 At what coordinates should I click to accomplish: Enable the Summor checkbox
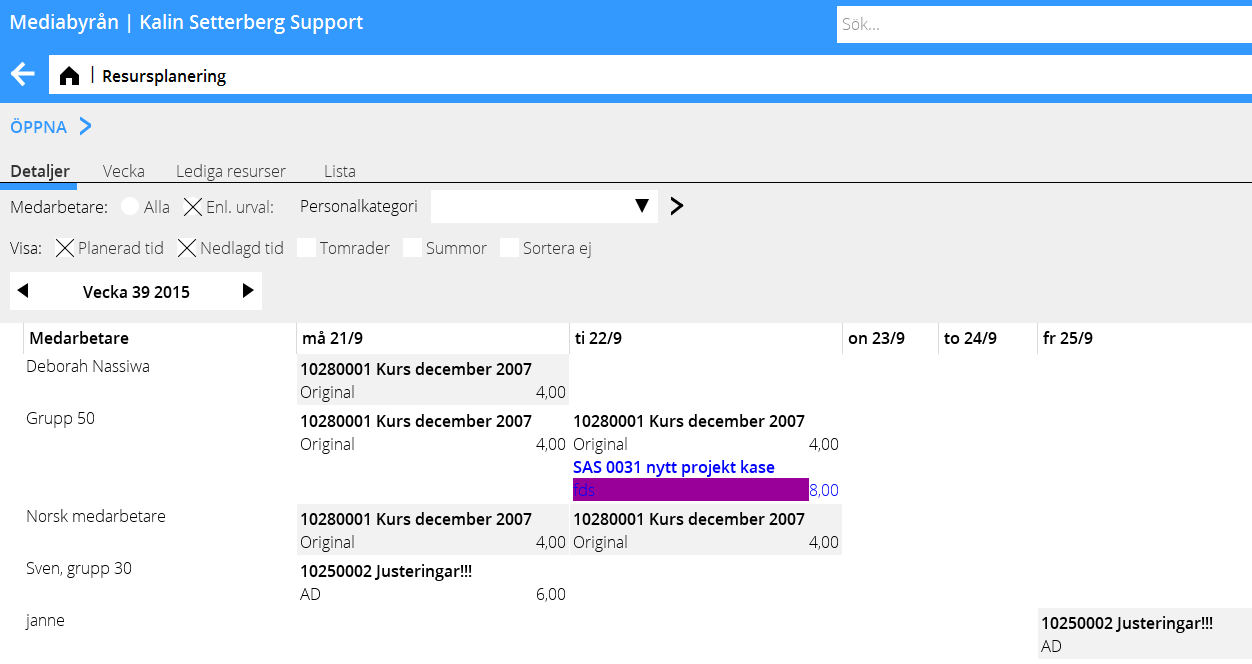click(412, 248)
